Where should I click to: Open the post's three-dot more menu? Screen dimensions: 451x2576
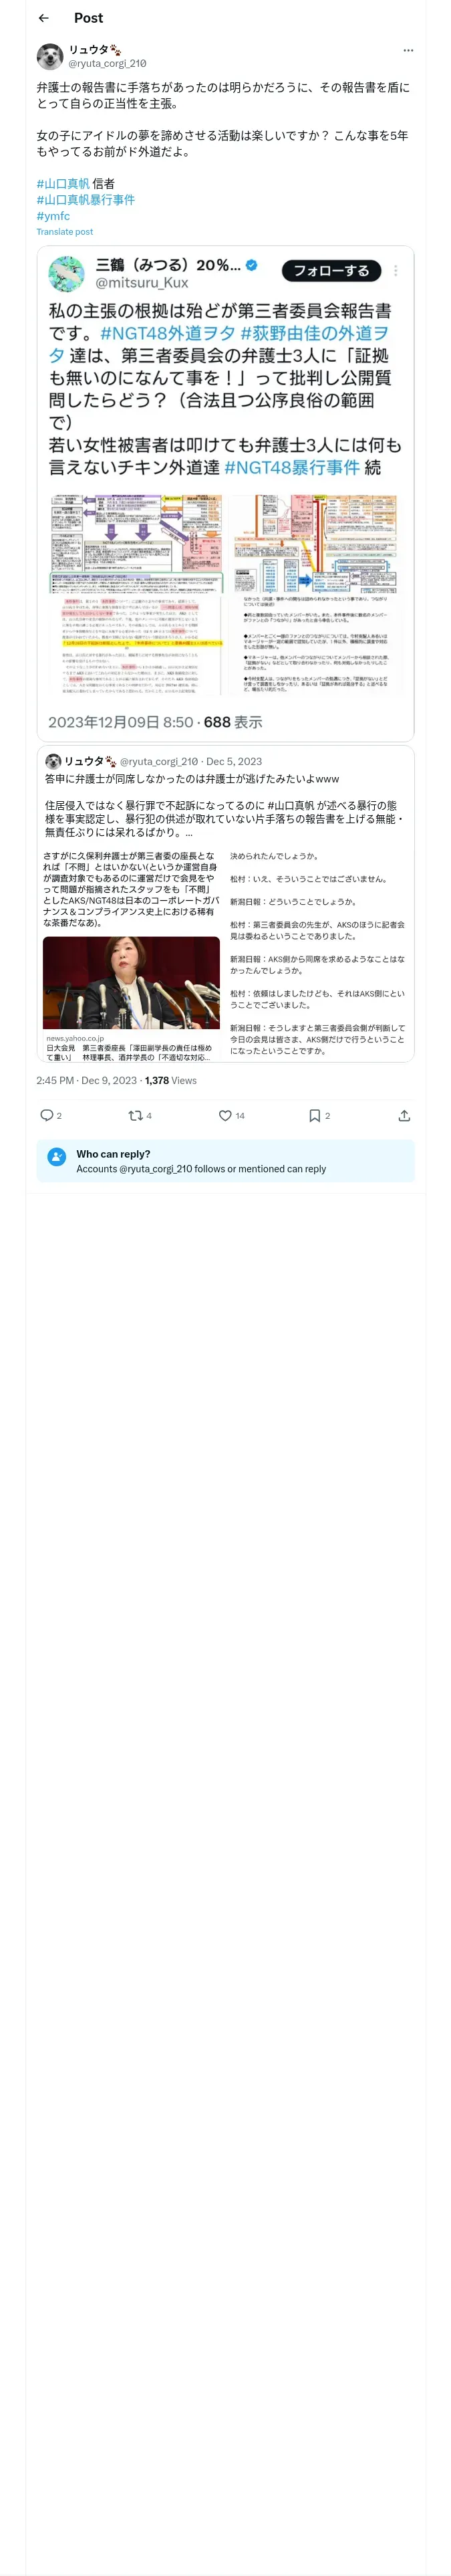click(407, 50)
